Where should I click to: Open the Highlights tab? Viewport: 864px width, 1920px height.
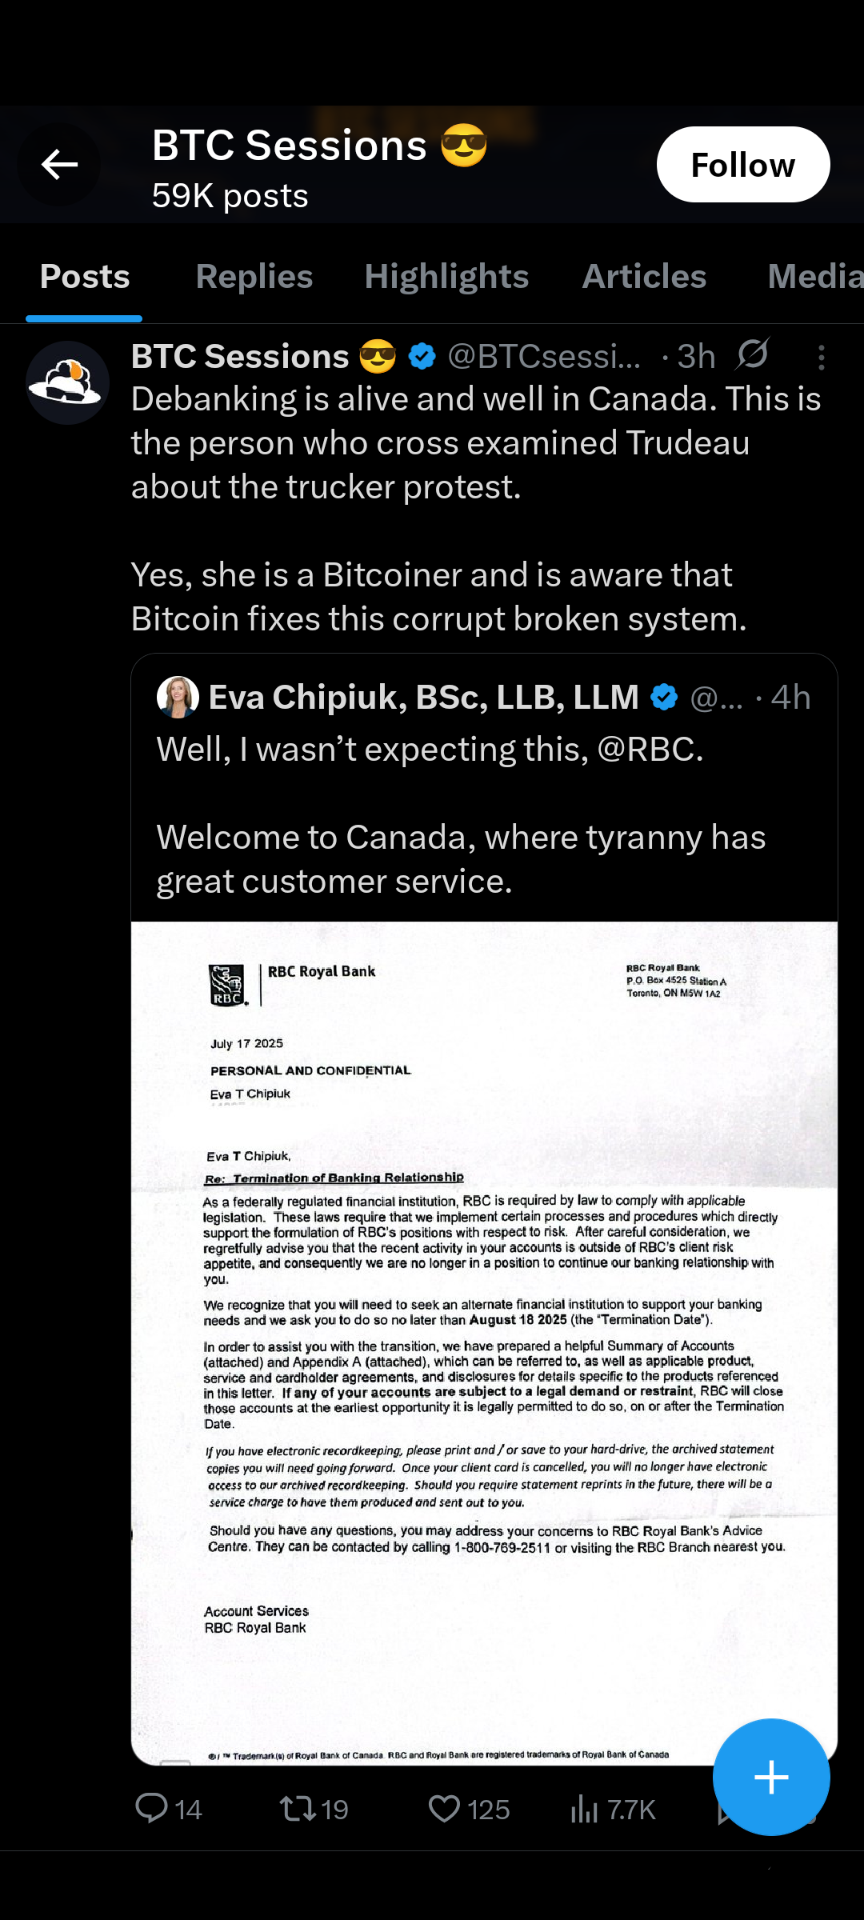pyautogui.click(x=446, y=277)
